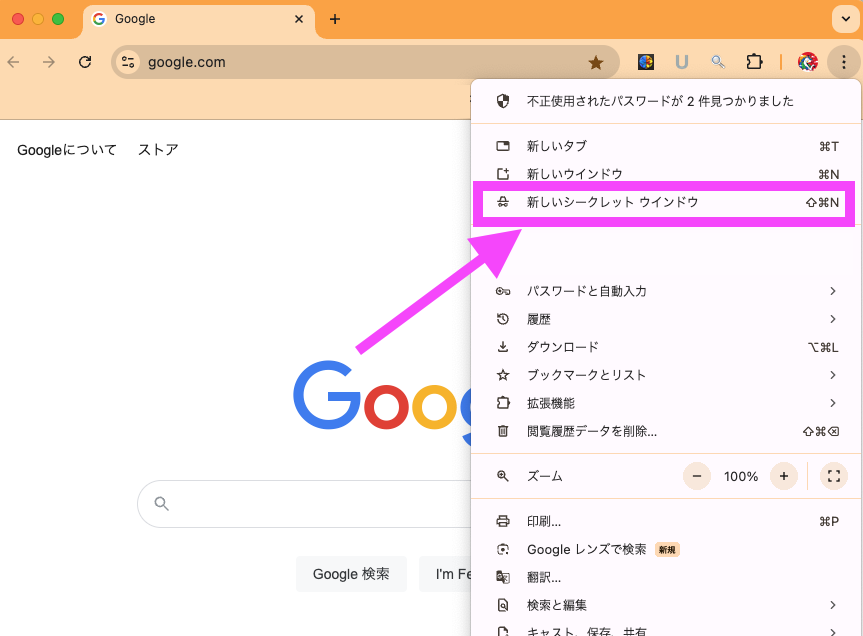The height and width of the screenshot is (636, 863).
Task: Increase zoom with the plus button
Action: (784, 476)
